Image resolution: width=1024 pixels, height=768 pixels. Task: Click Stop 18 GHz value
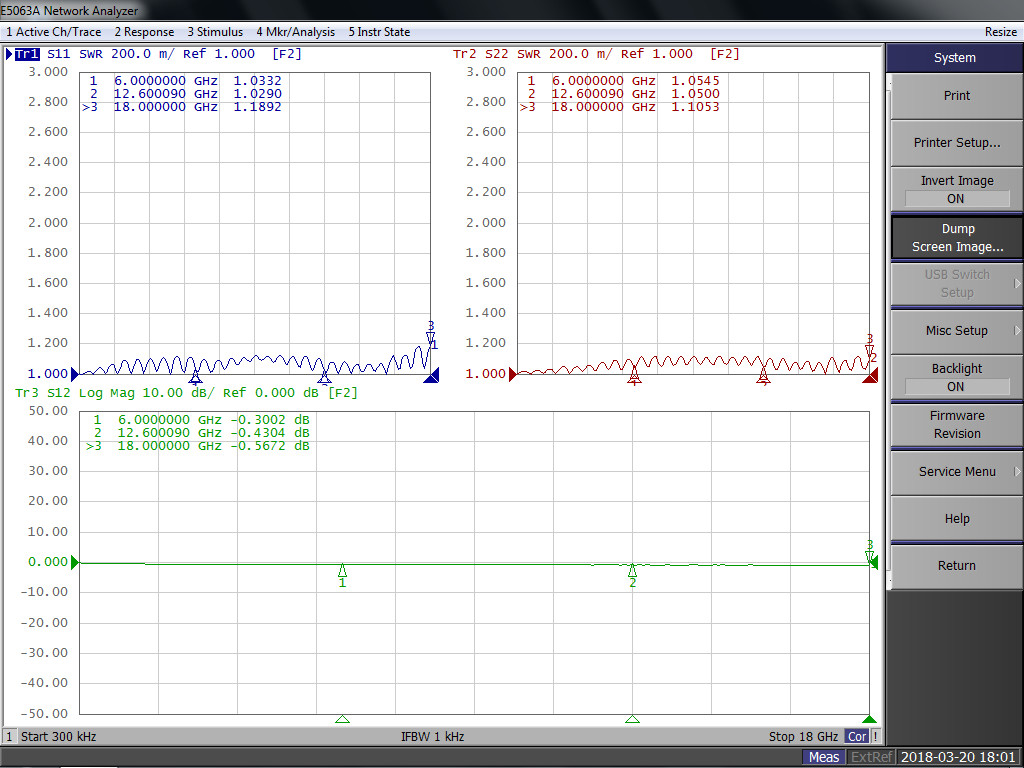click(803, 737)
